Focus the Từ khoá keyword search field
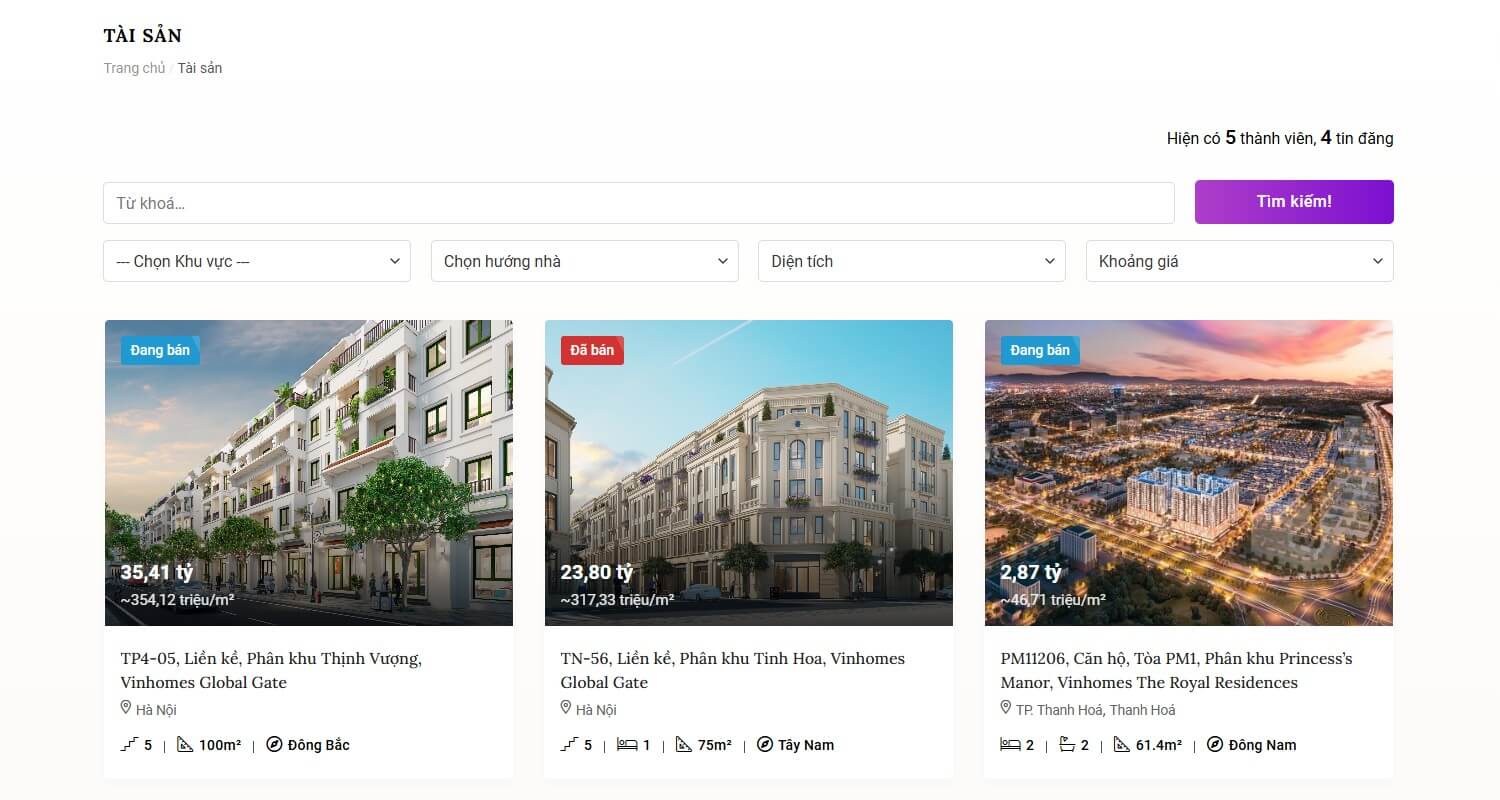Image resolution: width=1500 pixels, height=800 pixels. (x=639, y=203)
